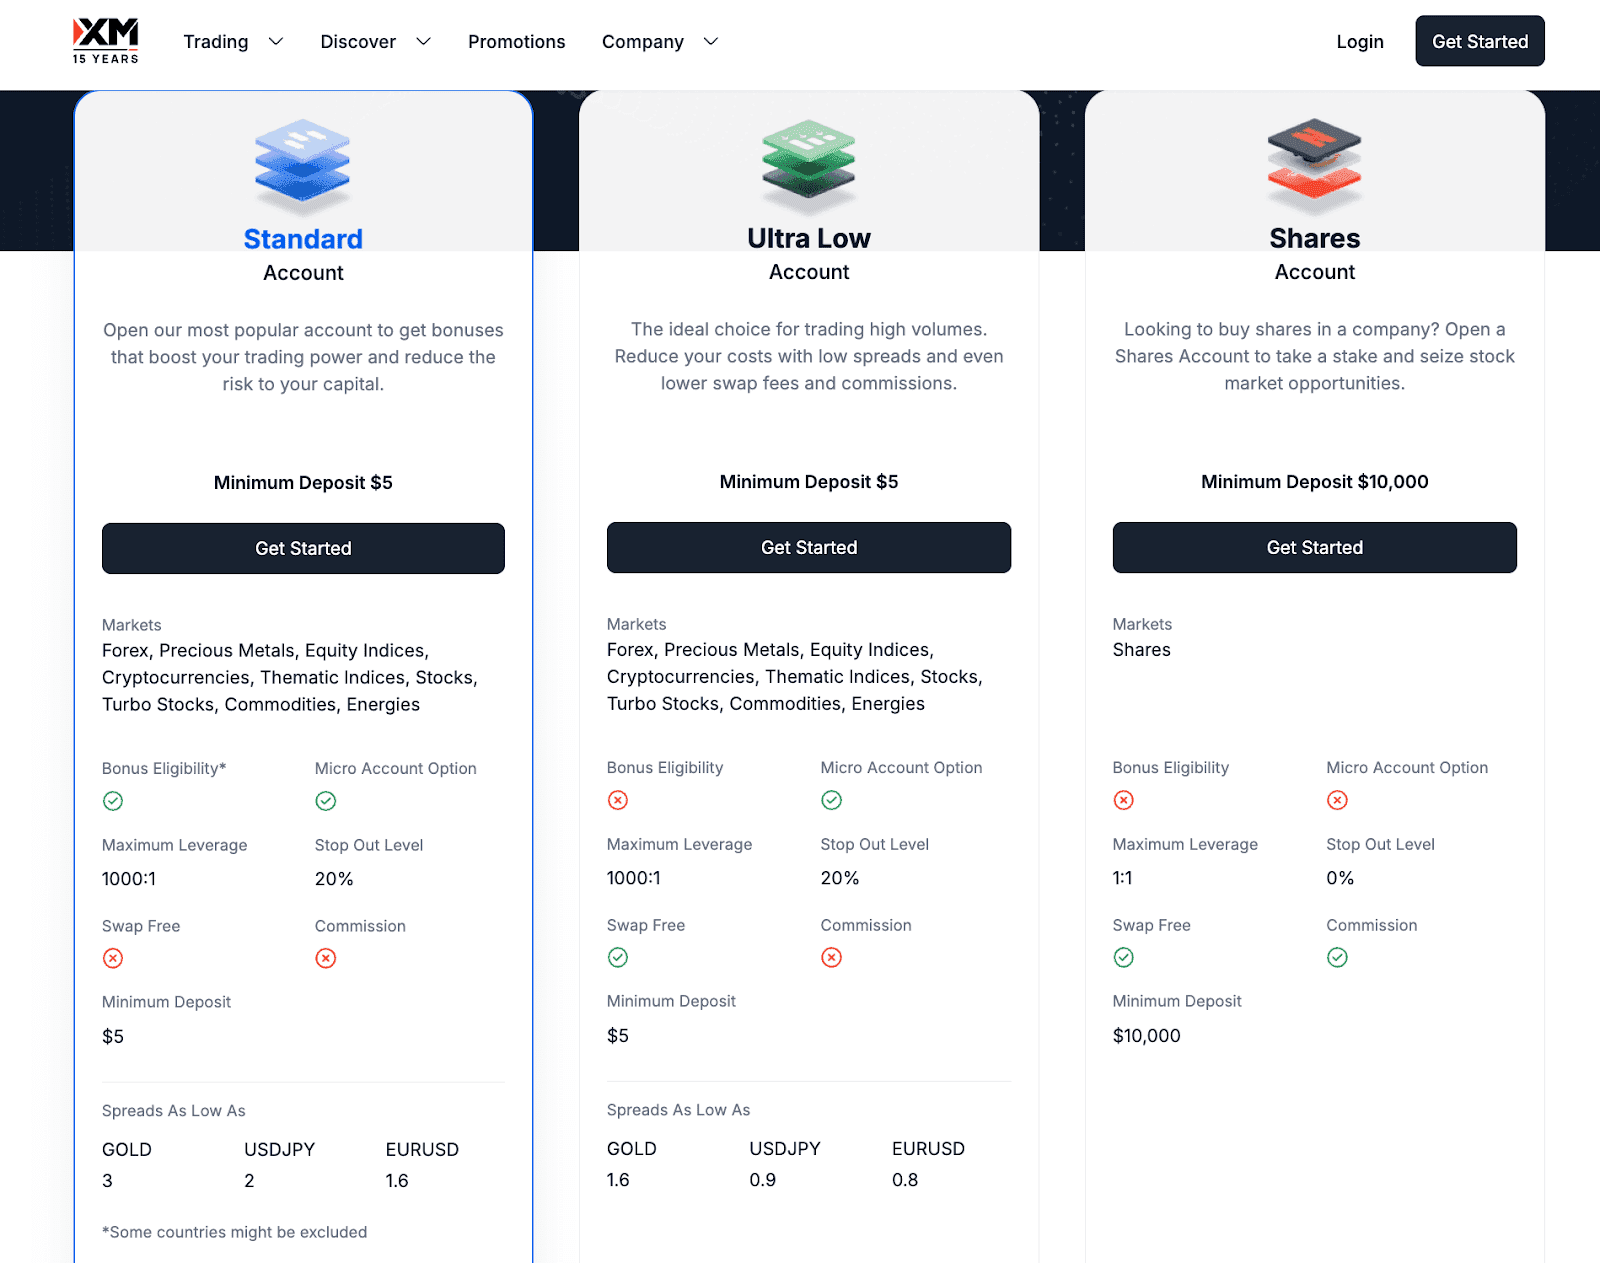The width and height of the screenshot is (1600, 1263).
Task: Click the bold "Minimum Deposit $10,000" text
Action: point(1315,482)
